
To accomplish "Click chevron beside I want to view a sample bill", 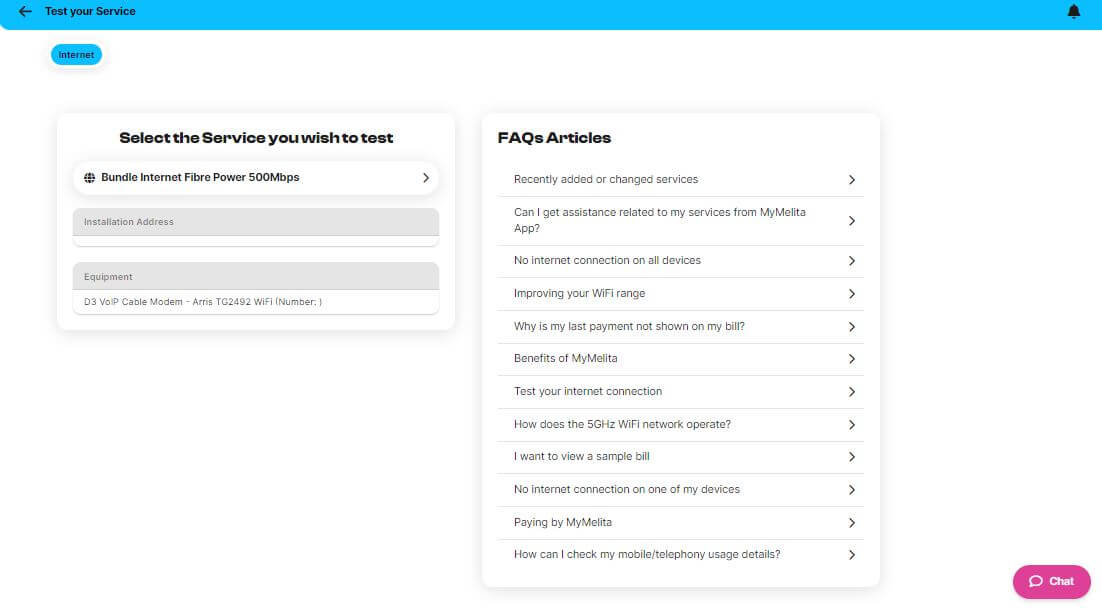I will coord(851,457).
